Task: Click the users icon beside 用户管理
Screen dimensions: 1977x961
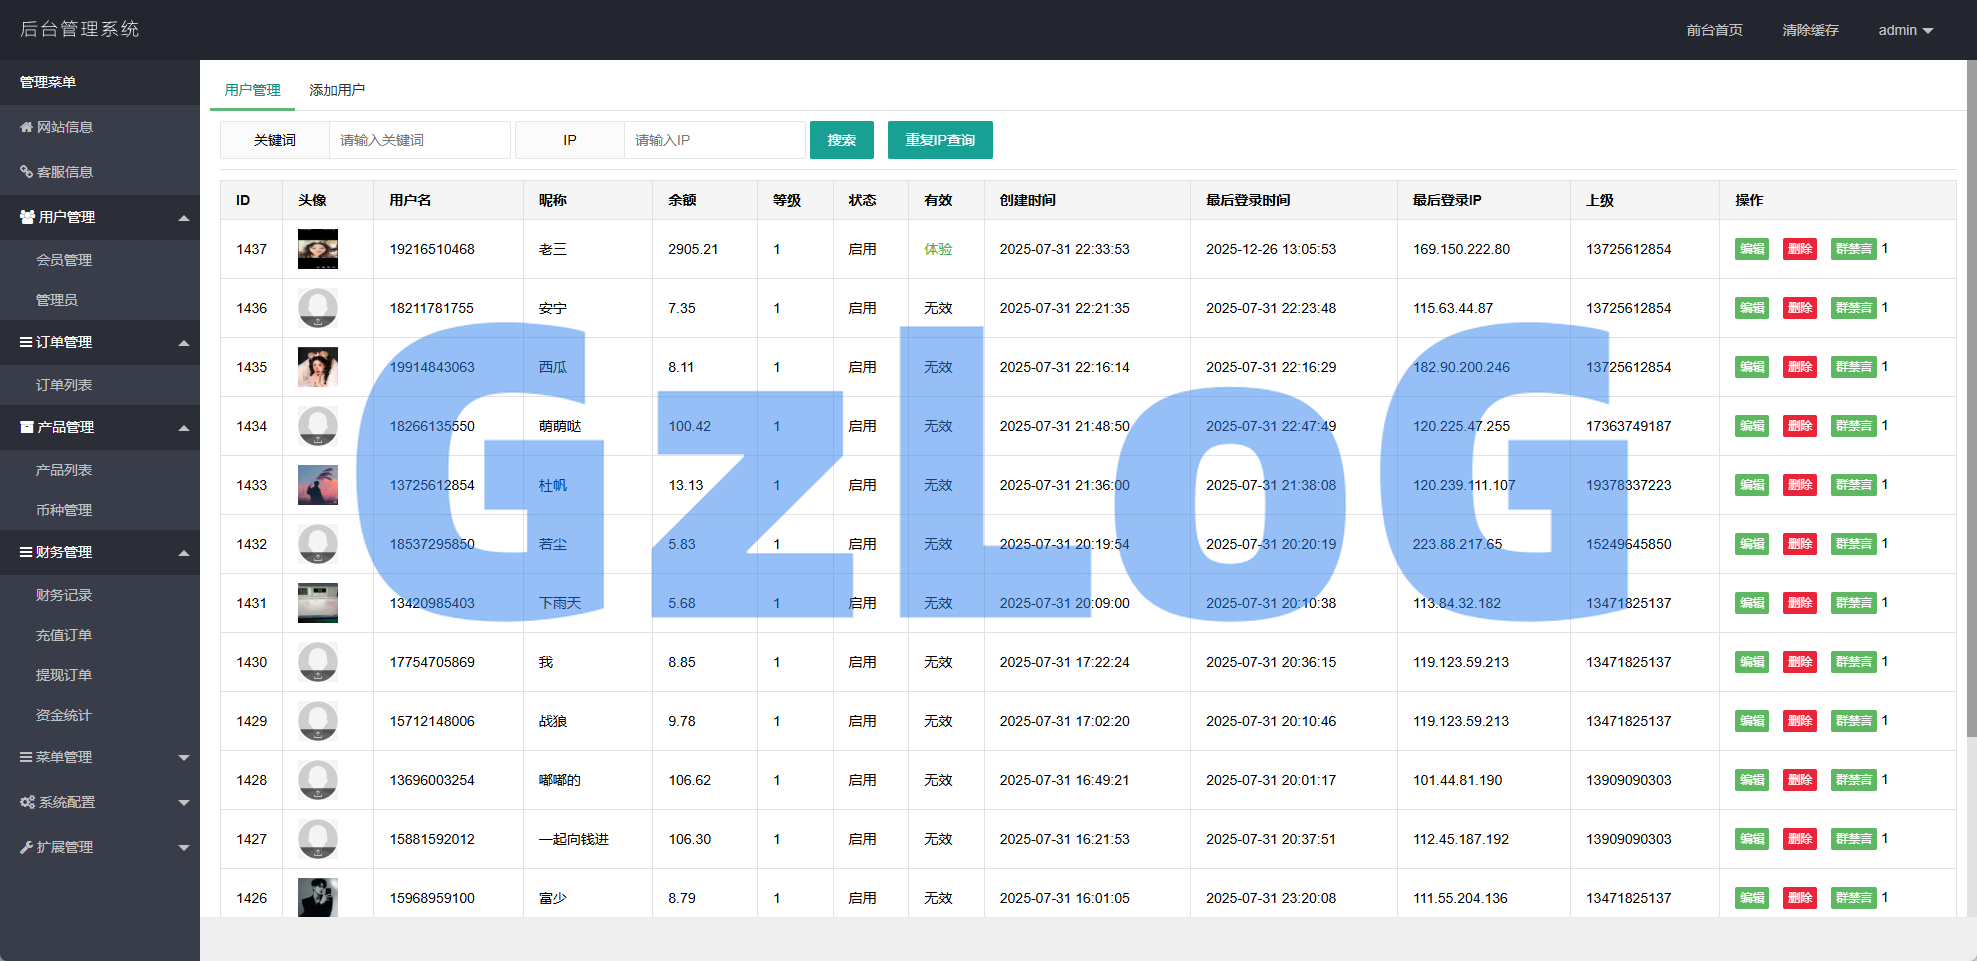Action: [x=27, y=217]
